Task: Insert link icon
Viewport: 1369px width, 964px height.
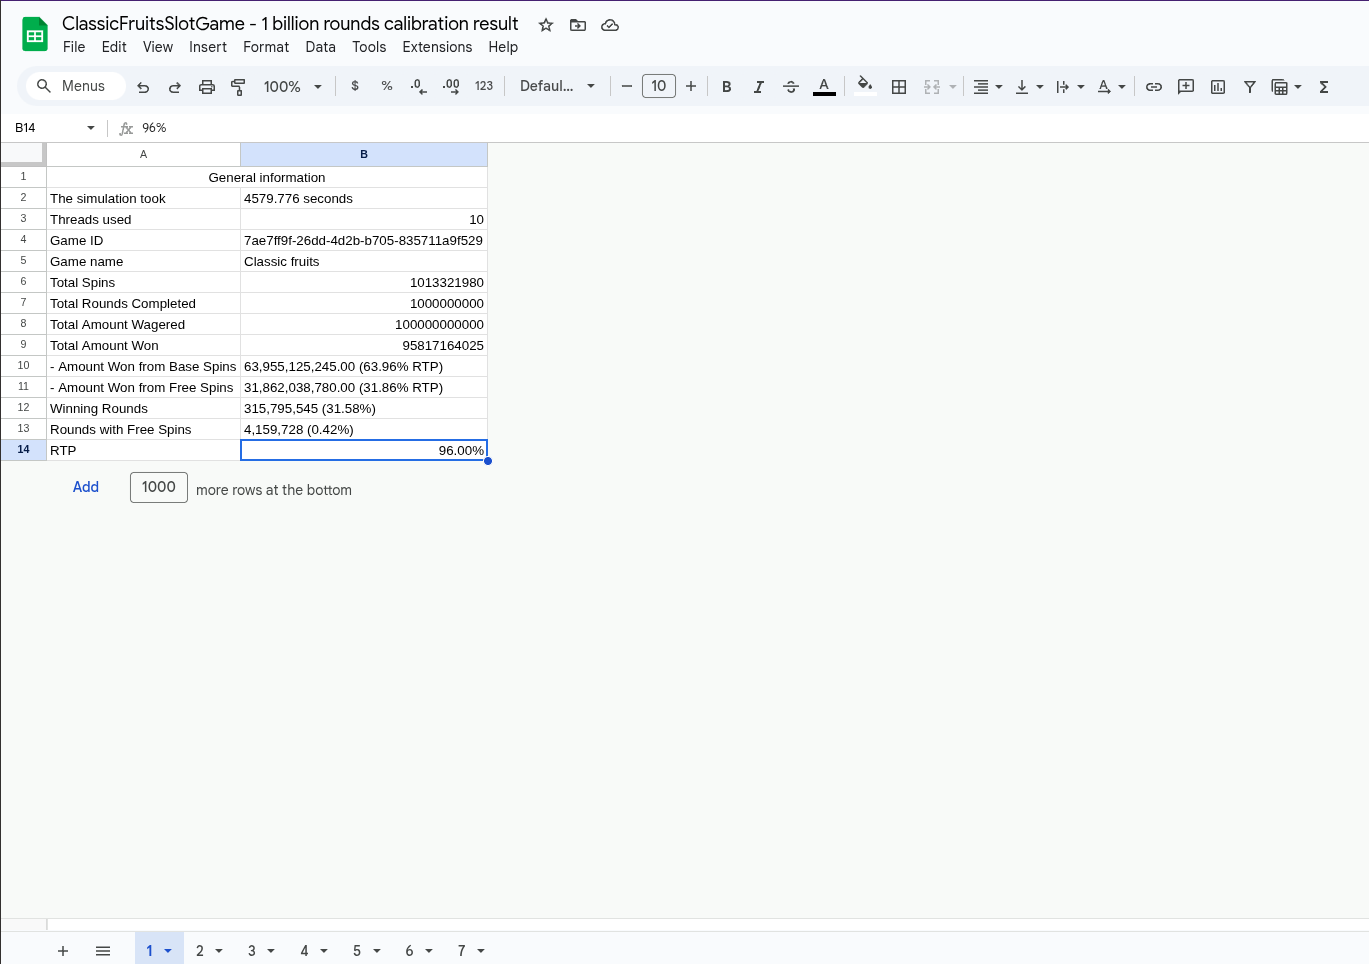Action: pyautogui.click(x=1154, y=87)
